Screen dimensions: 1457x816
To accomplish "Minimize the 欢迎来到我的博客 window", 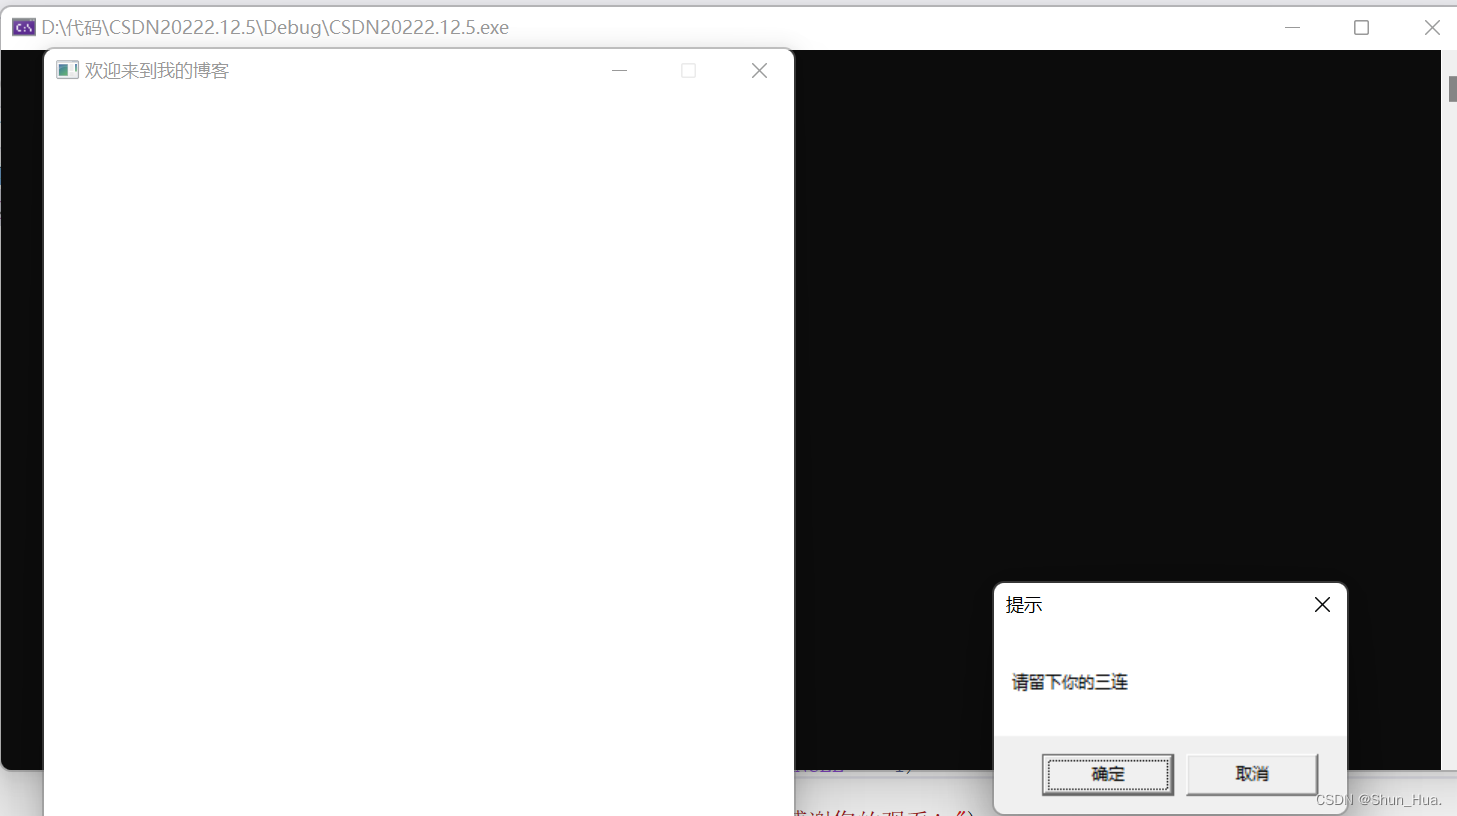I will tap(619, 70).
